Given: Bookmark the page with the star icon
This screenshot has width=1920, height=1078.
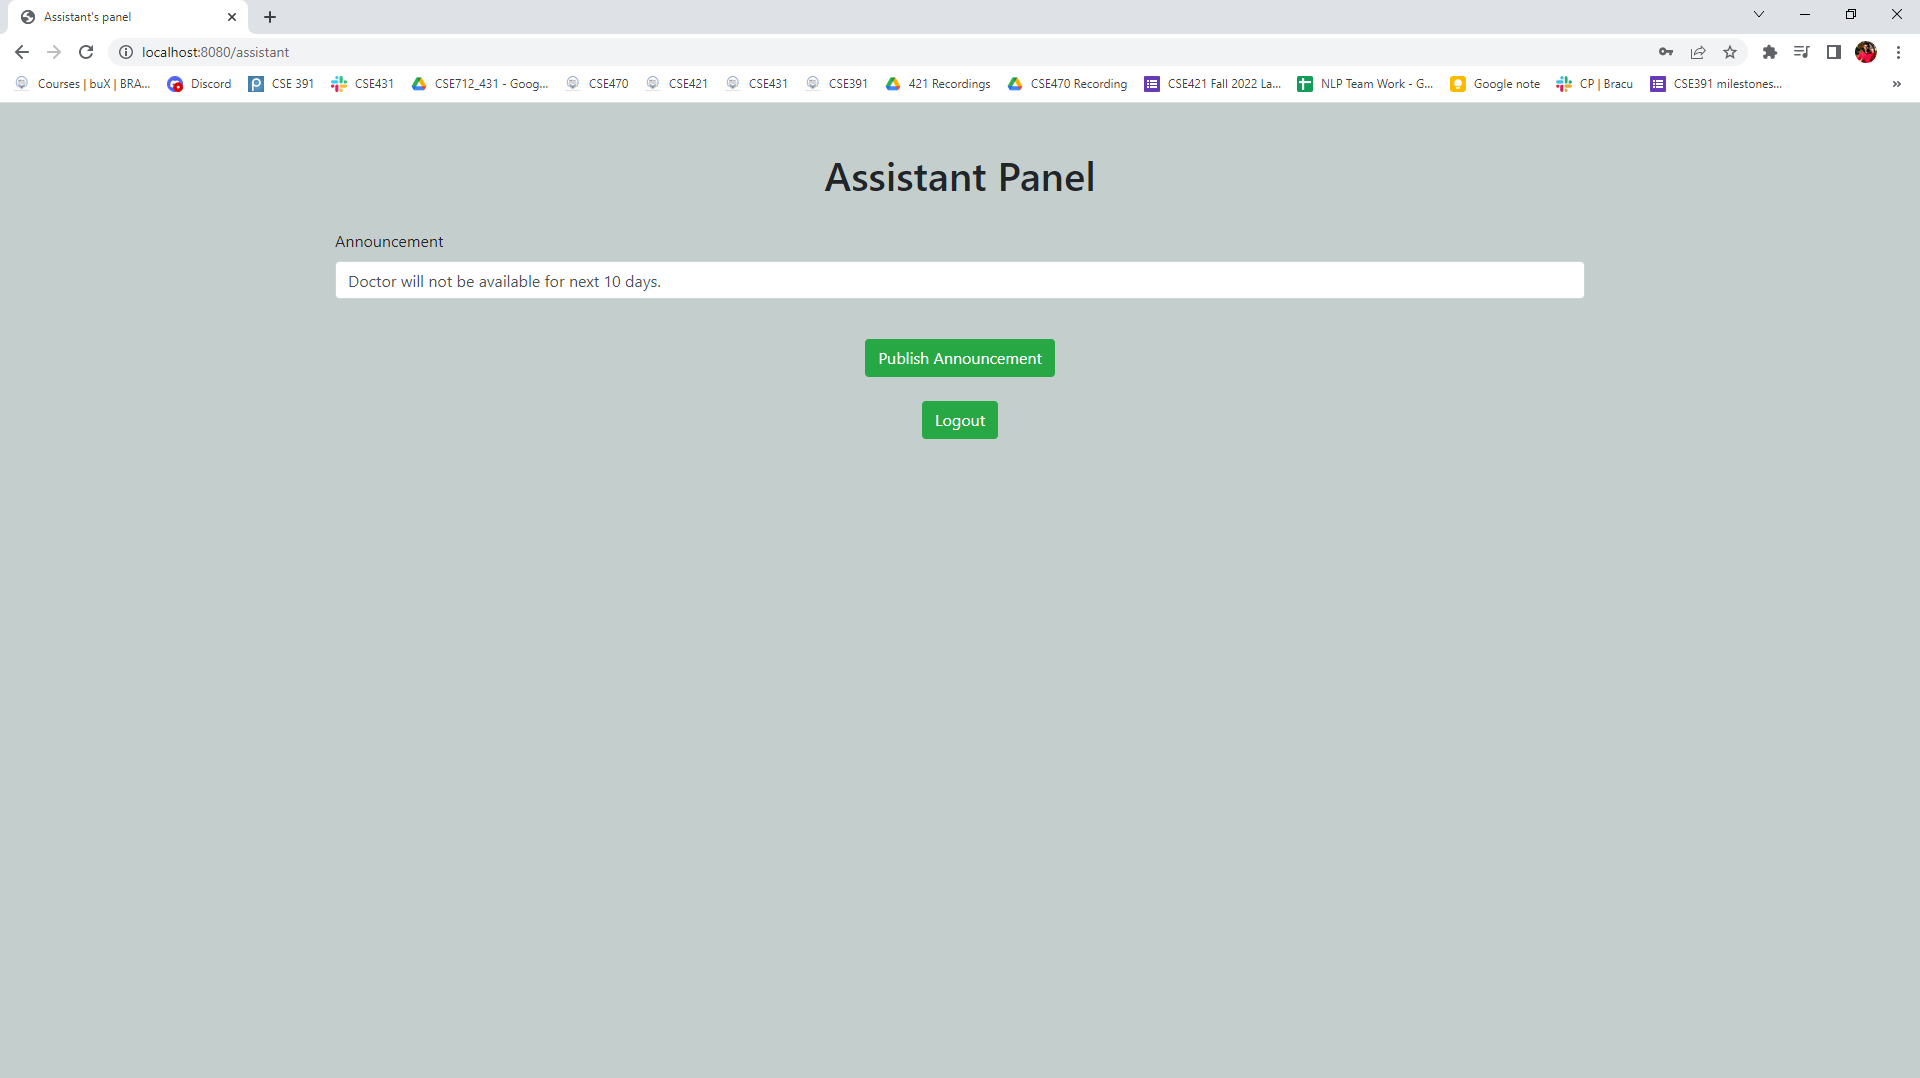Looking at the screenshot, I should tap(1730, 52).
